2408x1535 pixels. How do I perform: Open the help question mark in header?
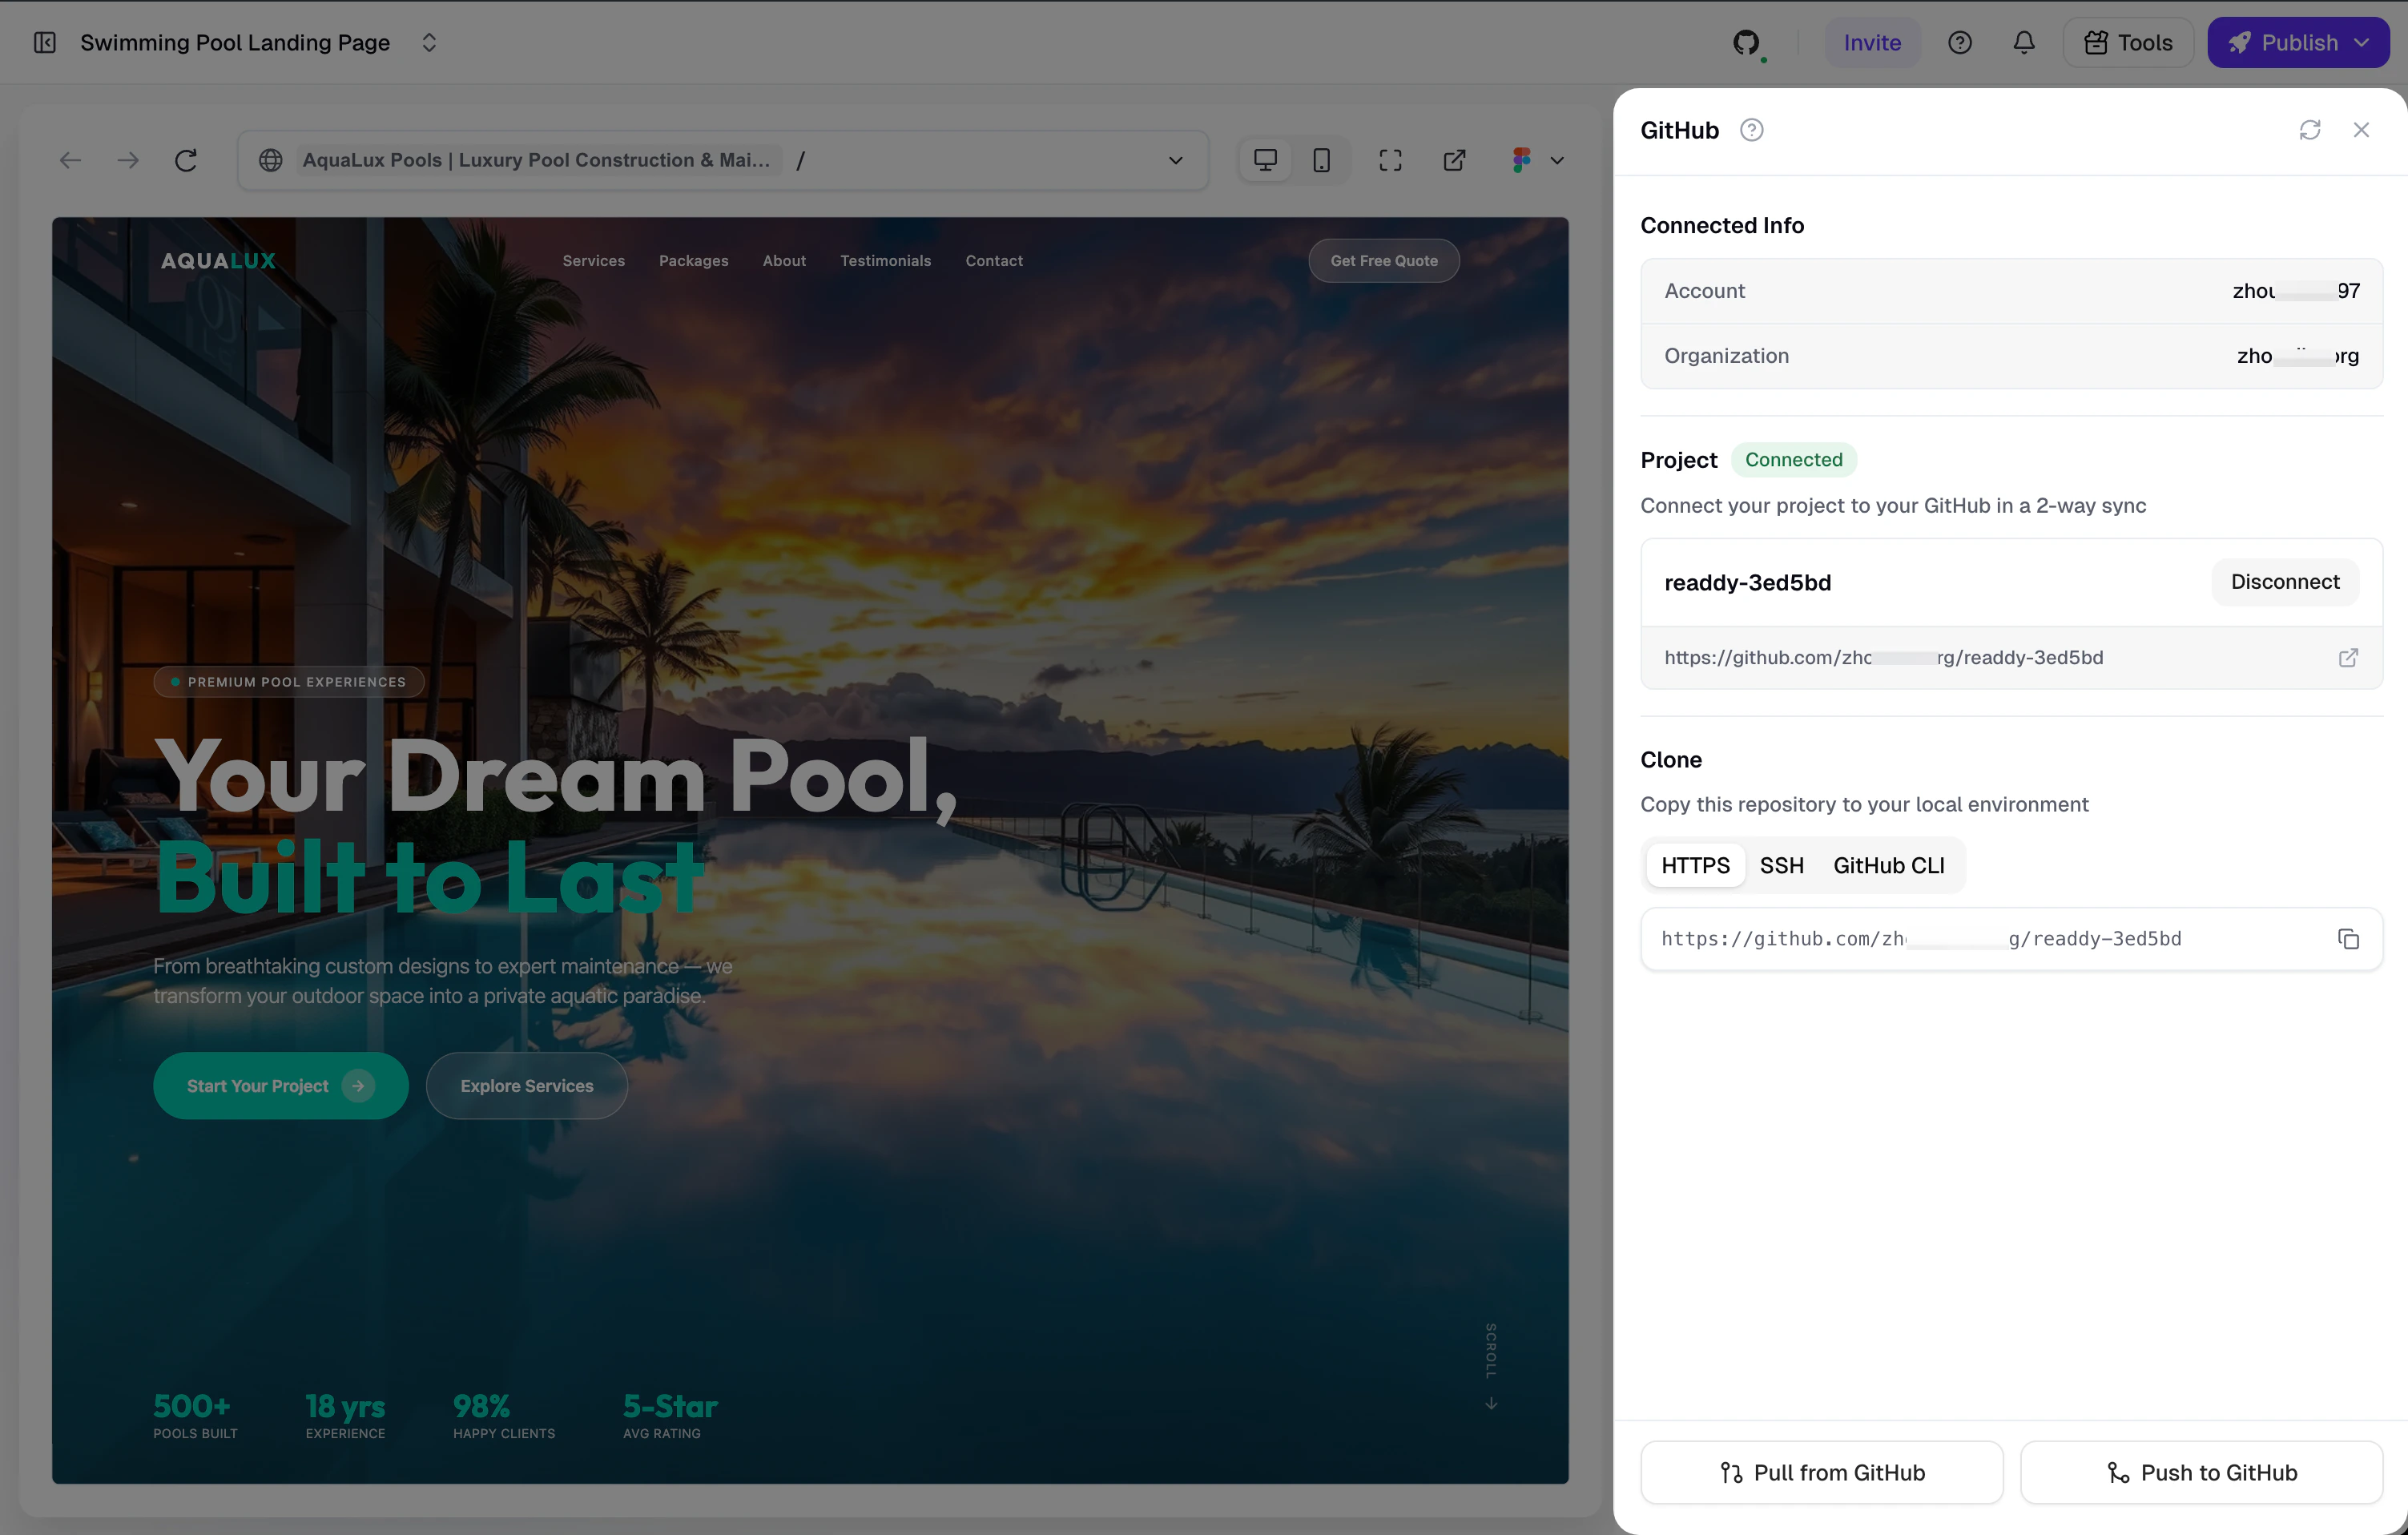[1959, 42]
